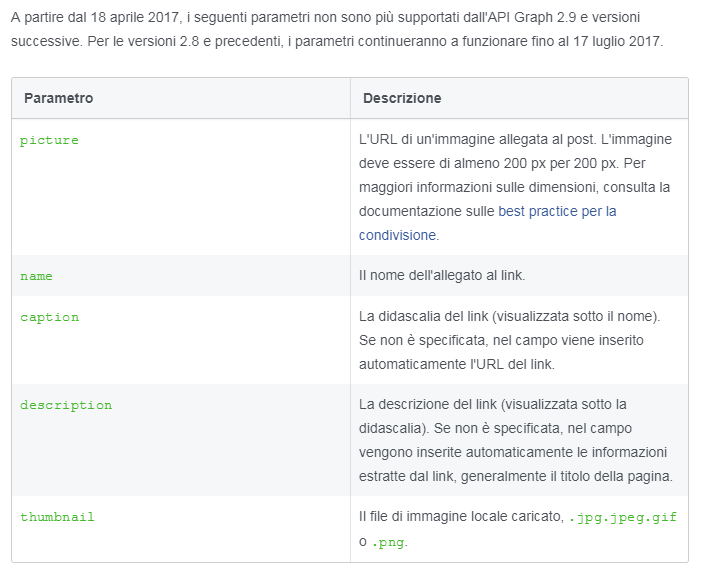
Task: Click the description parameter code text
Action: [x=66, y=405]
